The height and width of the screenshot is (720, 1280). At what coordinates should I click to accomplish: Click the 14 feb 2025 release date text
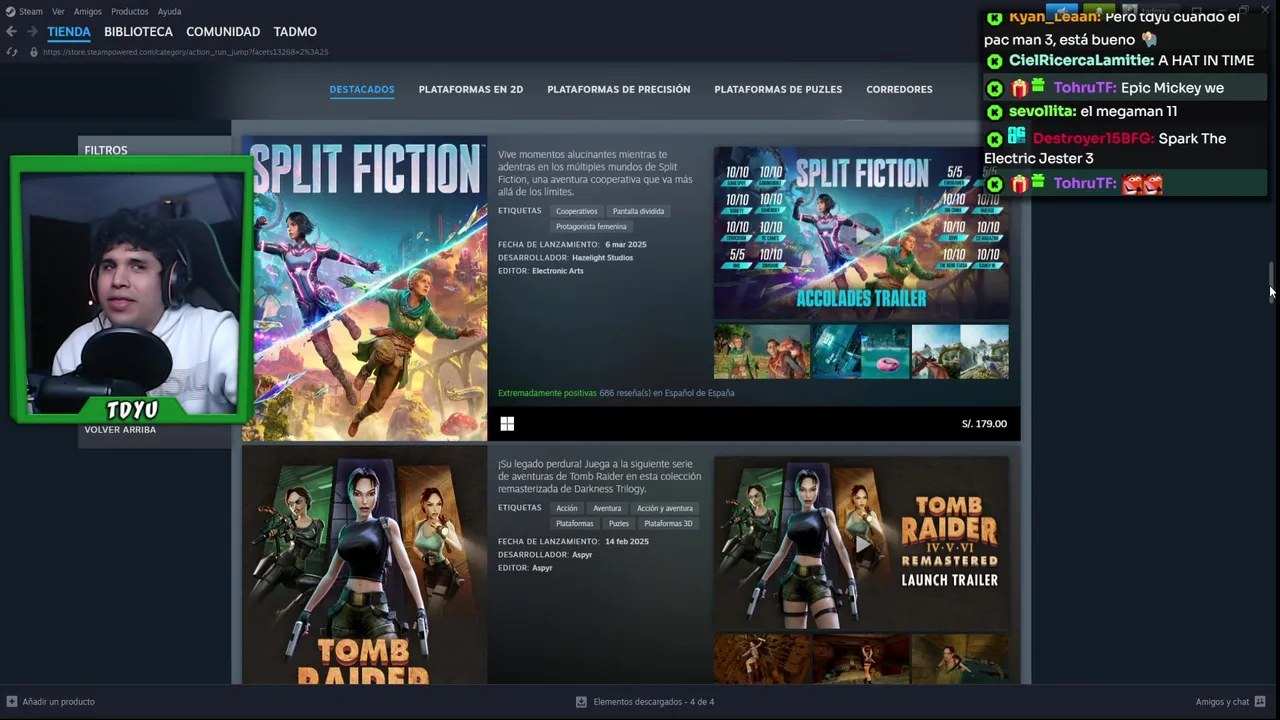627,542
